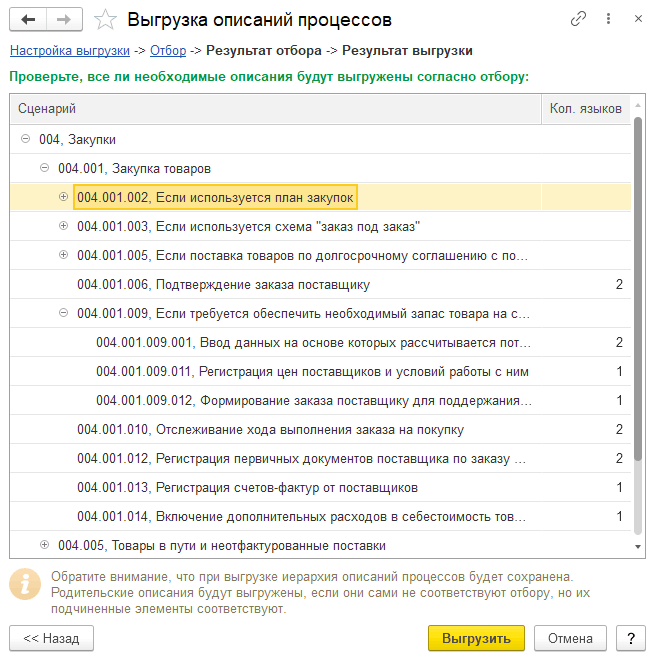Select row 004.001.009.011 Регистрация цен поставщиков
Viewport: 660px width, 663px height.
[320, 372]
